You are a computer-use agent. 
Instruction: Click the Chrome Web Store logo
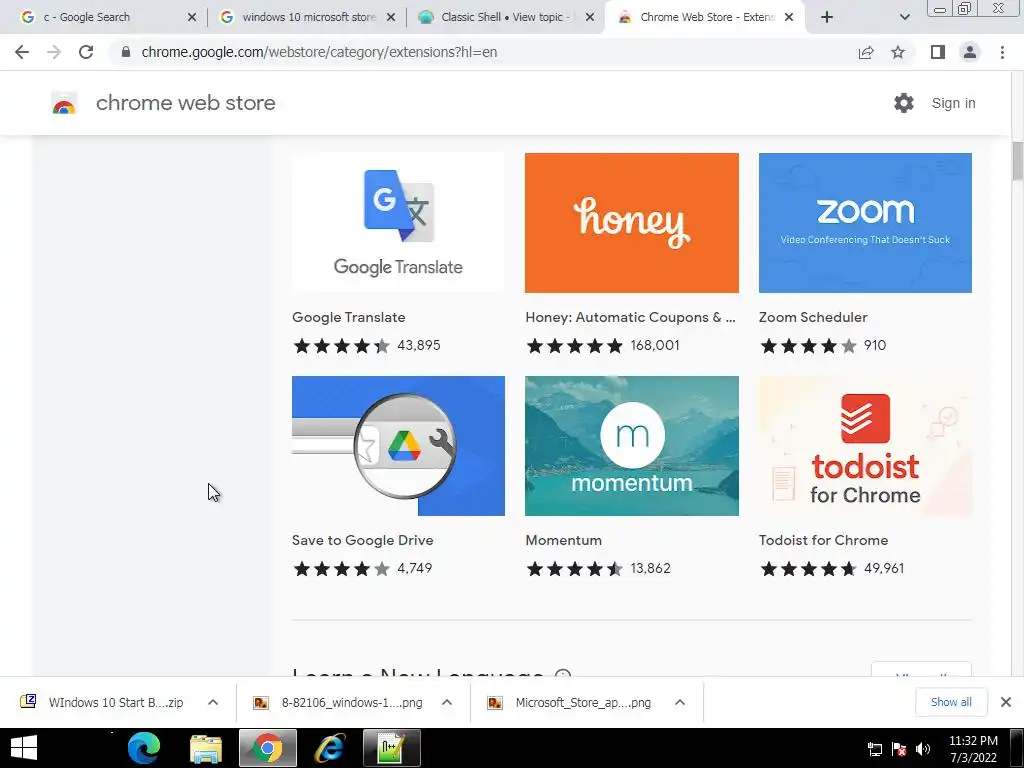click(64, 103)
